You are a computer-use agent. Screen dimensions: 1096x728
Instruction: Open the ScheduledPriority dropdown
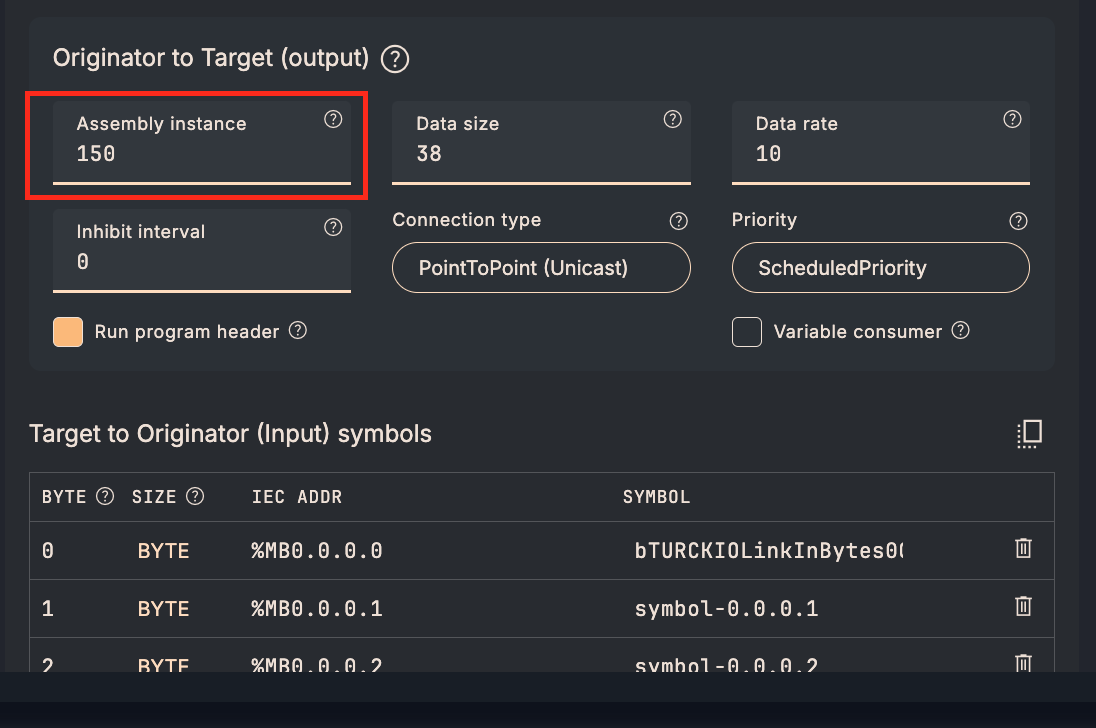(x=880, y=268)
